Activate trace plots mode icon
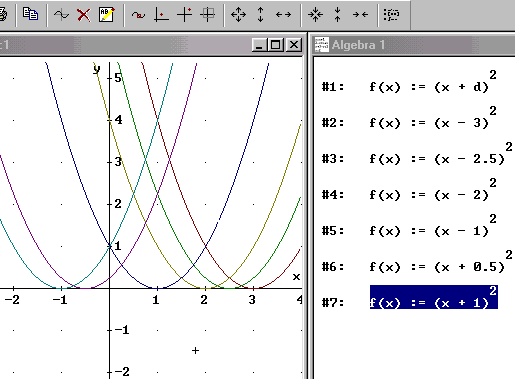This screenshot has width=515, height=379. 138,15
